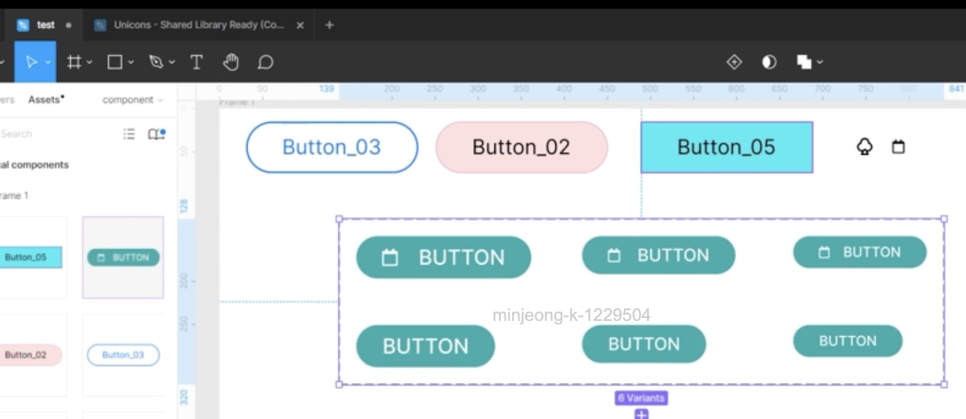The width and height of the screenshot is (966, 419).
Task: Expand the shape tools dropdown arrow
Action: pyautogui.click(x=131, y=62)
